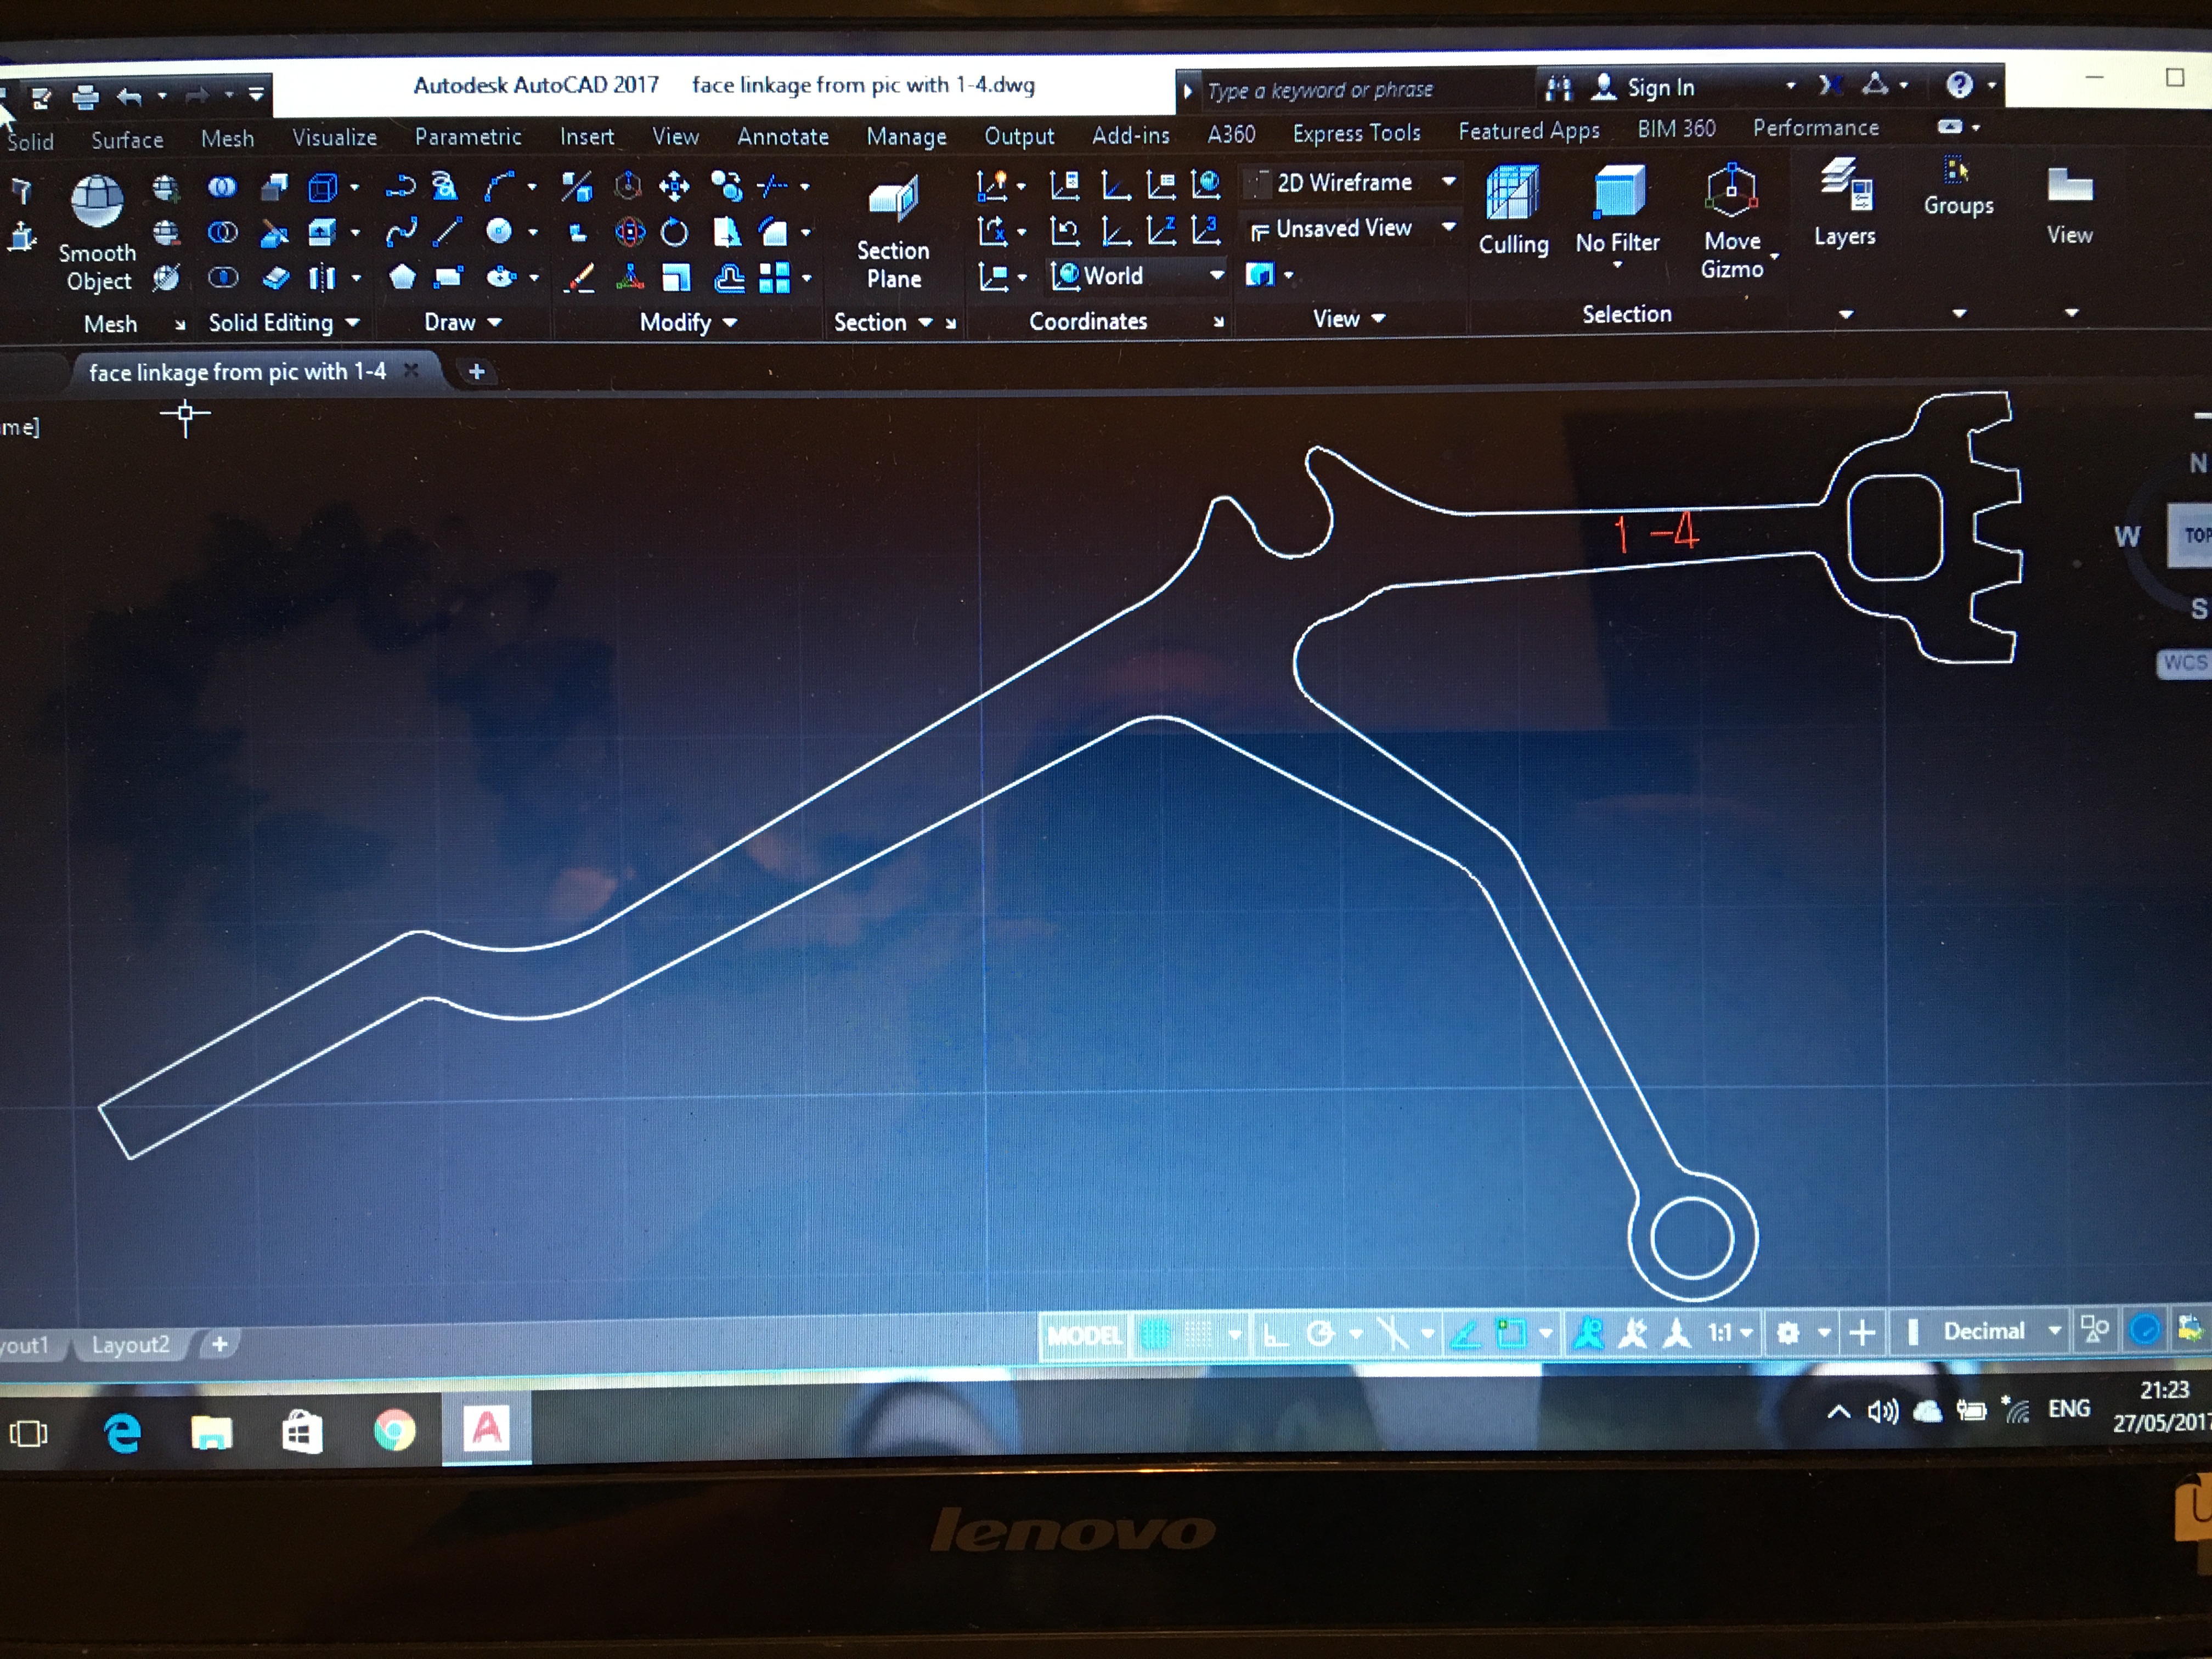
Task: Open the Express Tools ribbon tab
Action: coord(1356,133)
